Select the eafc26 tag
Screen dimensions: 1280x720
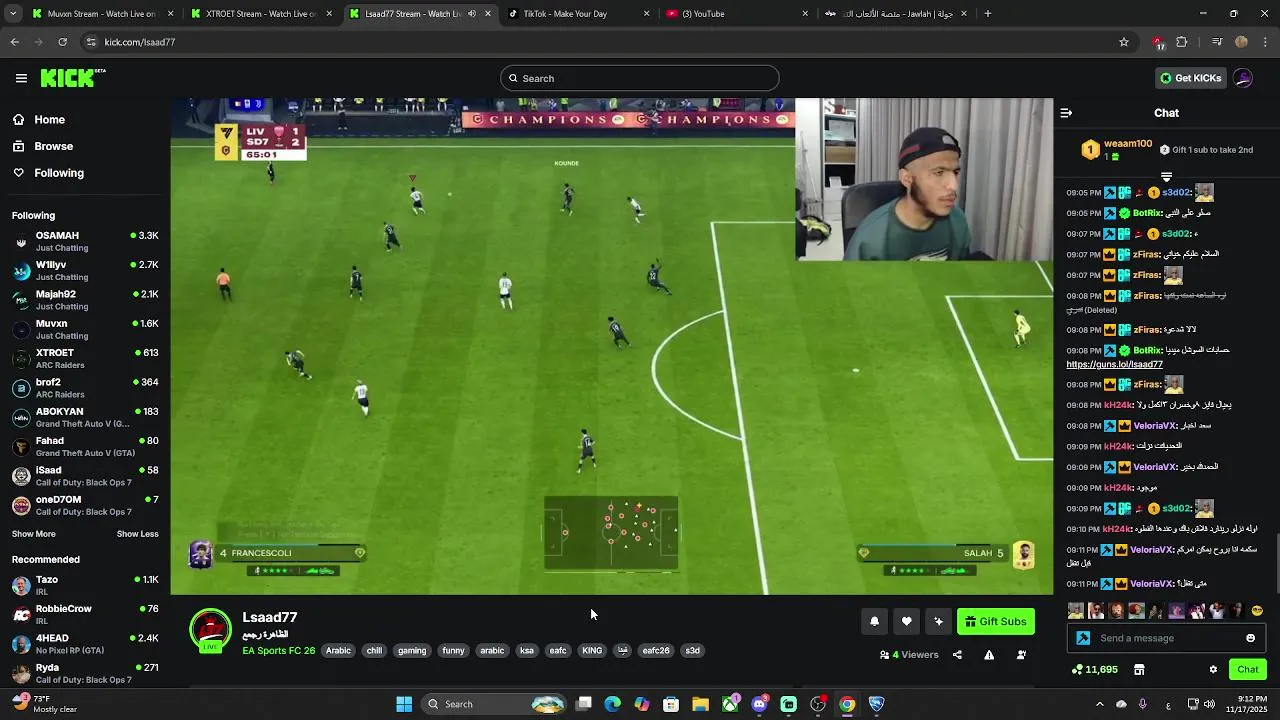(656, 651)
